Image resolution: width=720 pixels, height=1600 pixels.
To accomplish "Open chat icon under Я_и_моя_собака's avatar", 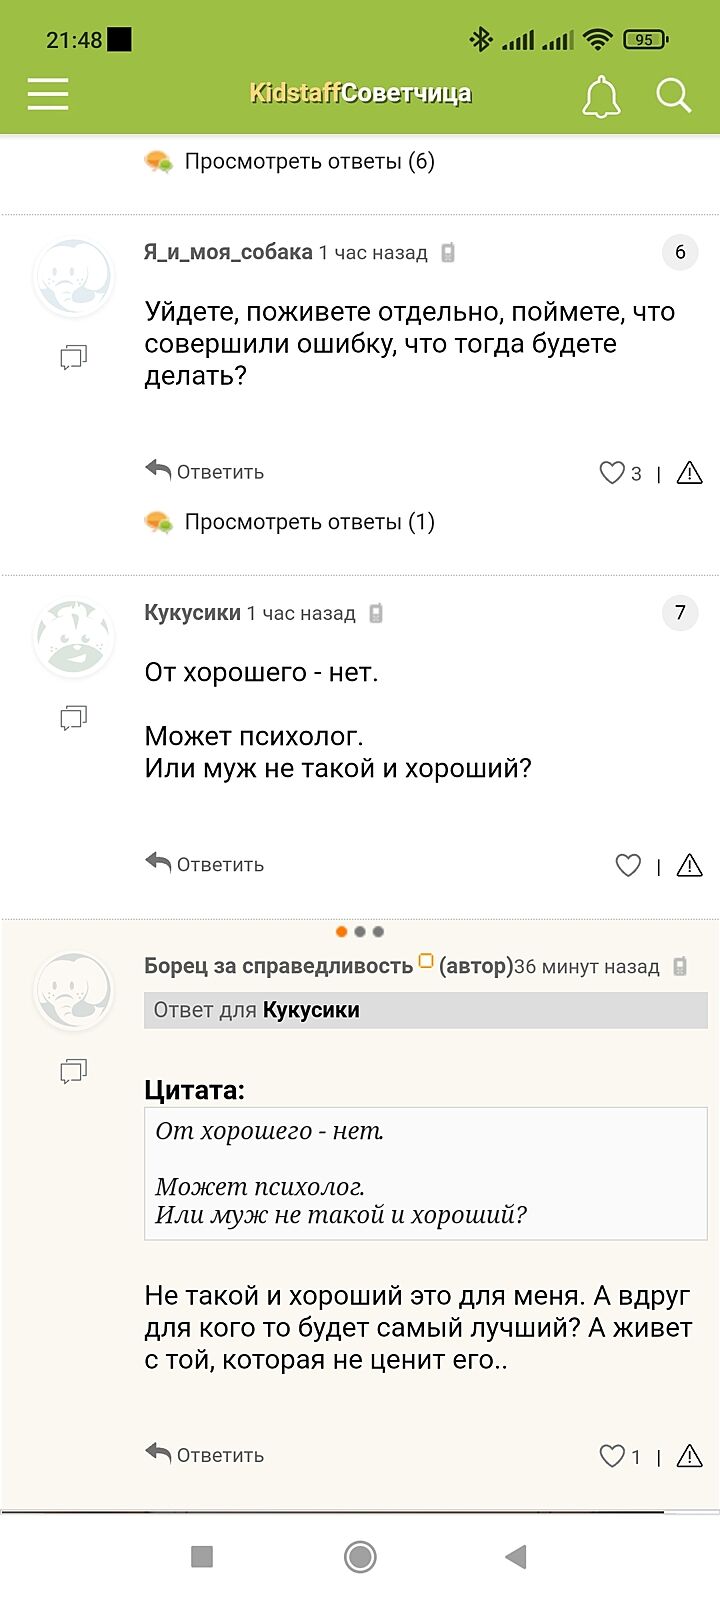I will pyautogui.click(x=74, y=357).
